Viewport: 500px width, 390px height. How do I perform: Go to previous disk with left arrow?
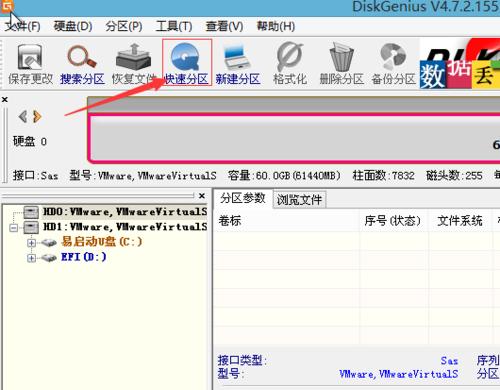(23, 117)
